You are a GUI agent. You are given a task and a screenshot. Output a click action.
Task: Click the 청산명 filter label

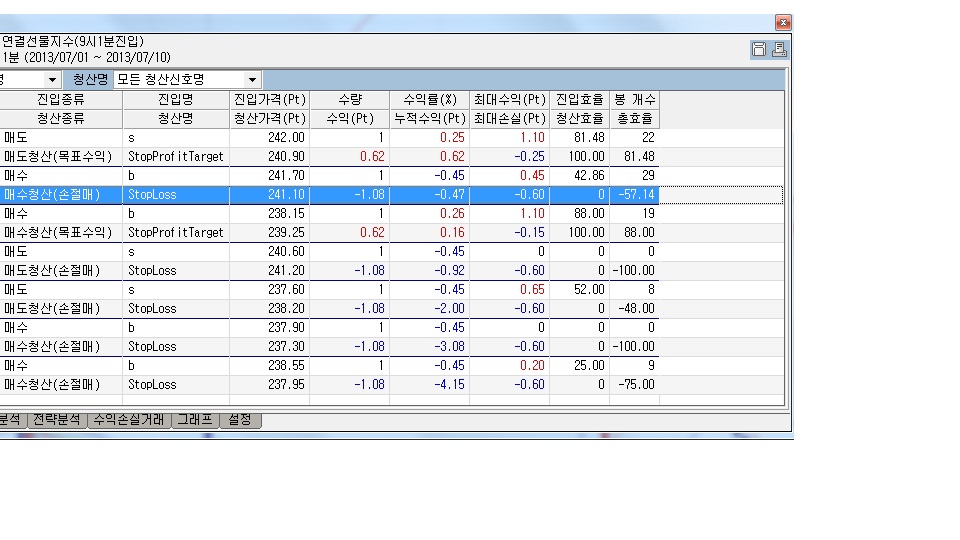point(90,80)
